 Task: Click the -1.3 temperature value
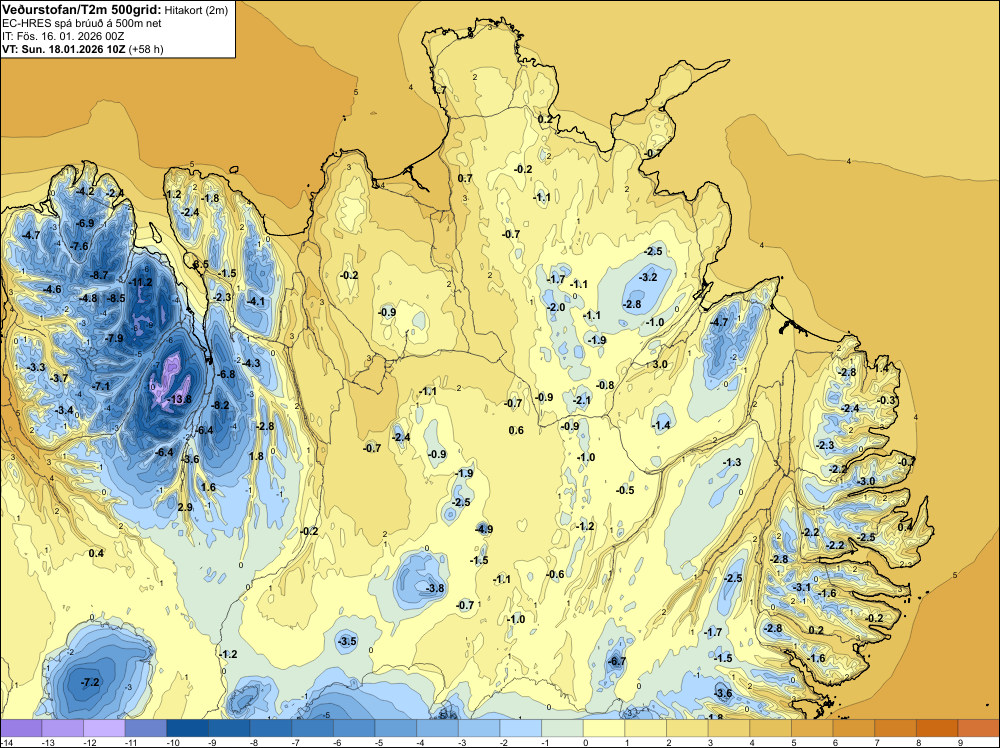[x=732, y=462]
